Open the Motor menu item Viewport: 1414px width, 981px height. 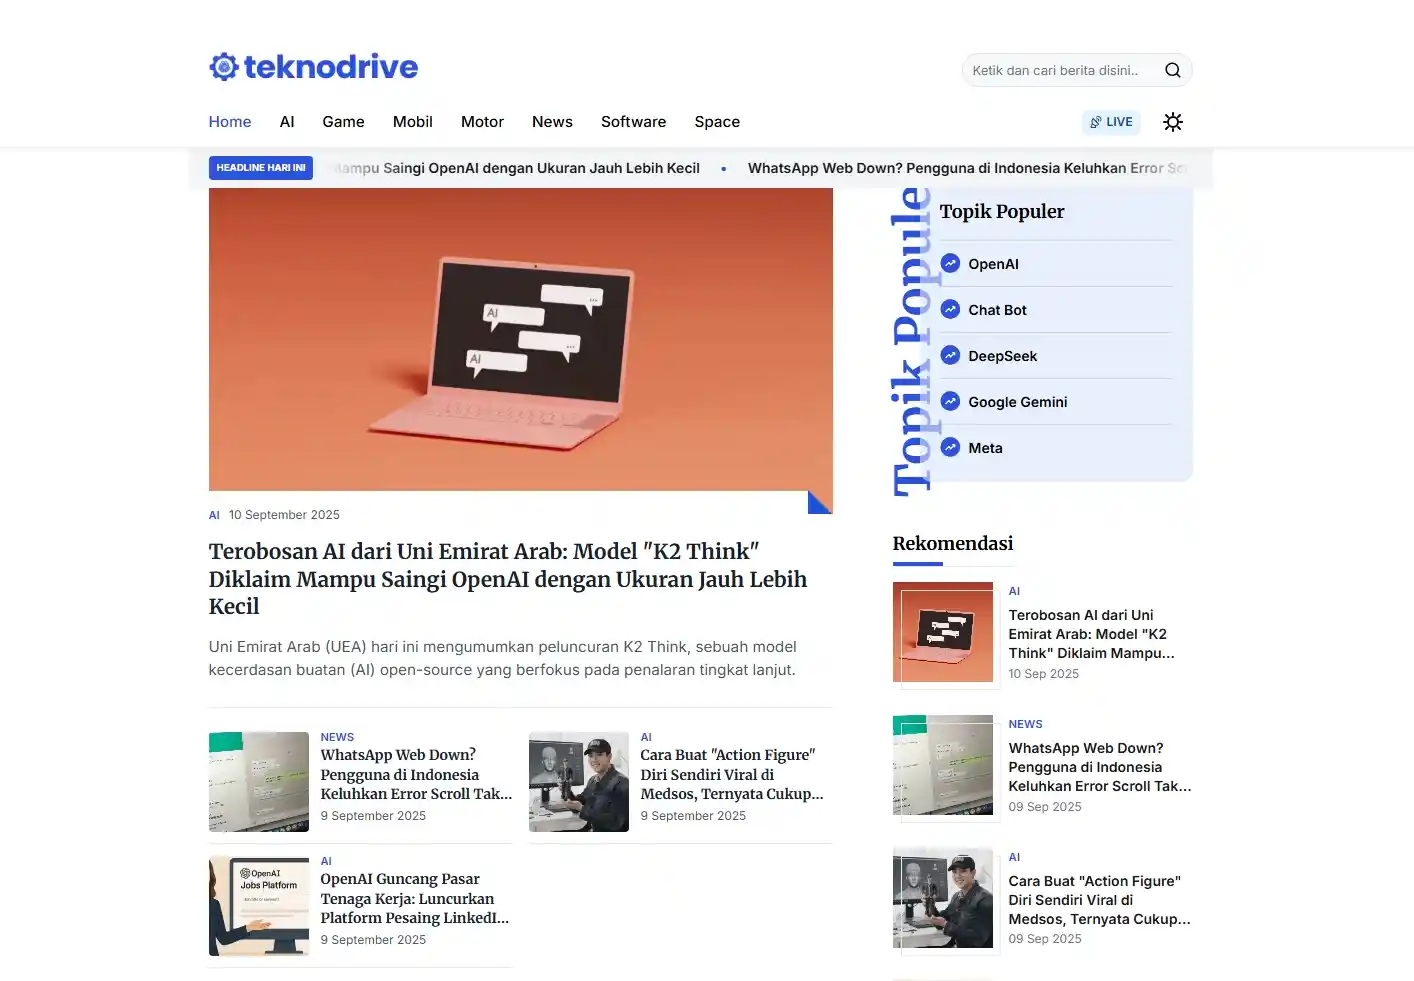point(482,122)
